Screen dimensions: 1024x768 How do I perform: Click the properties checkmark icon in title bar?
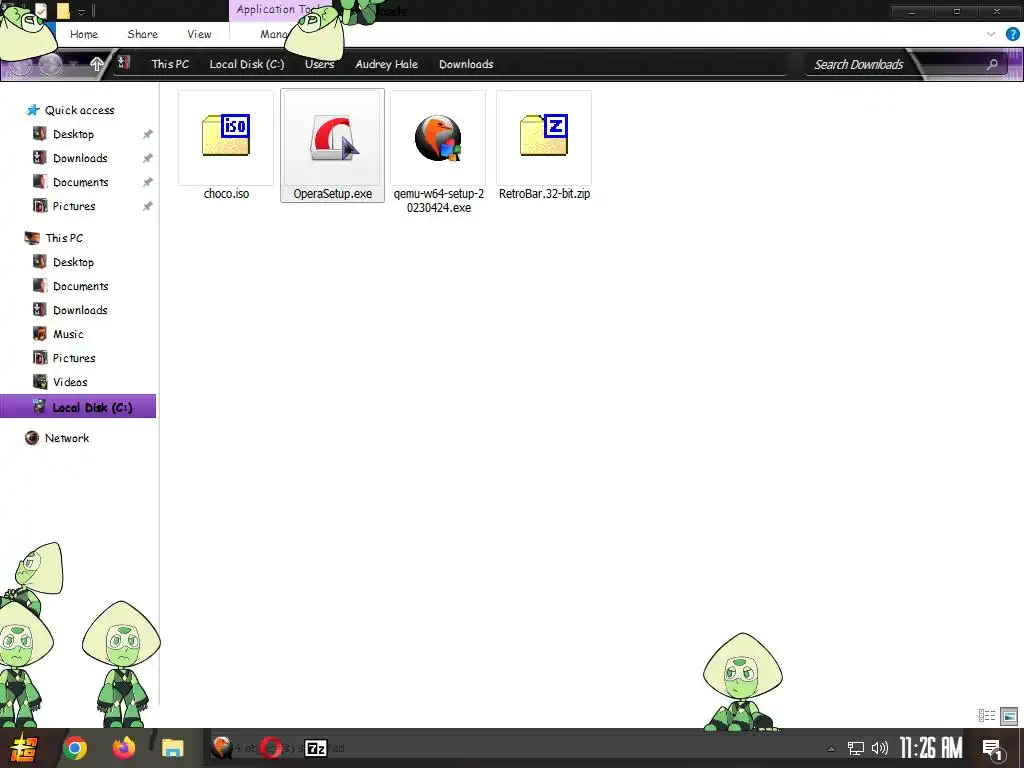40,10
